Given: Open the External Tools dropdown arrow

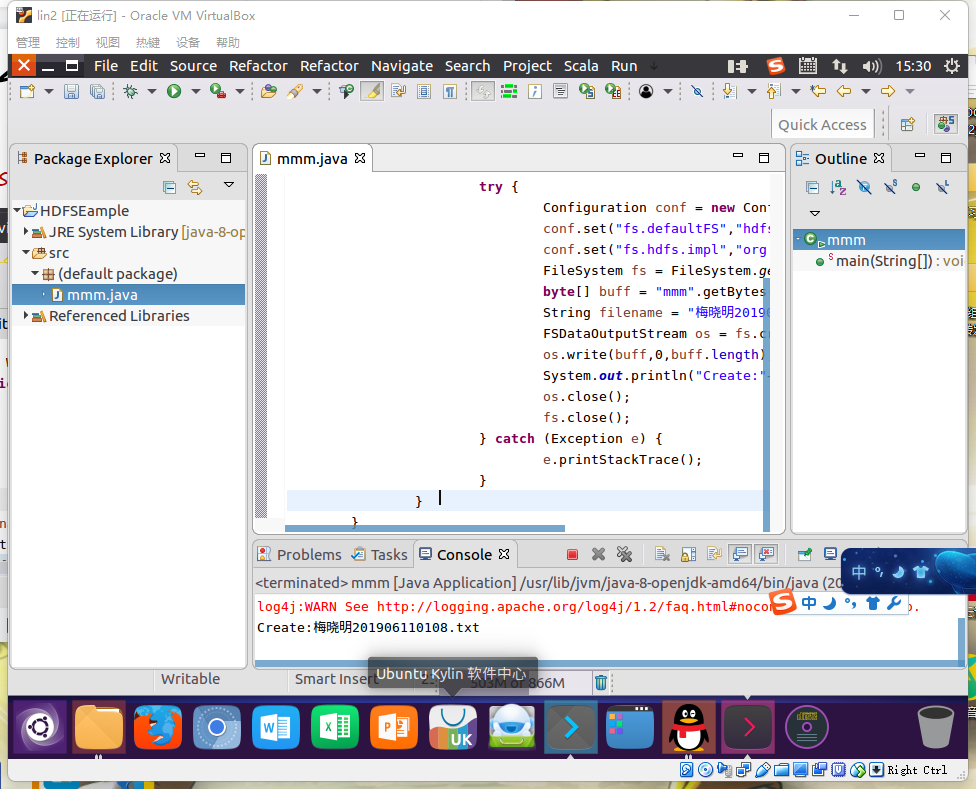Looking at the screenshot, I should [240, 91].
